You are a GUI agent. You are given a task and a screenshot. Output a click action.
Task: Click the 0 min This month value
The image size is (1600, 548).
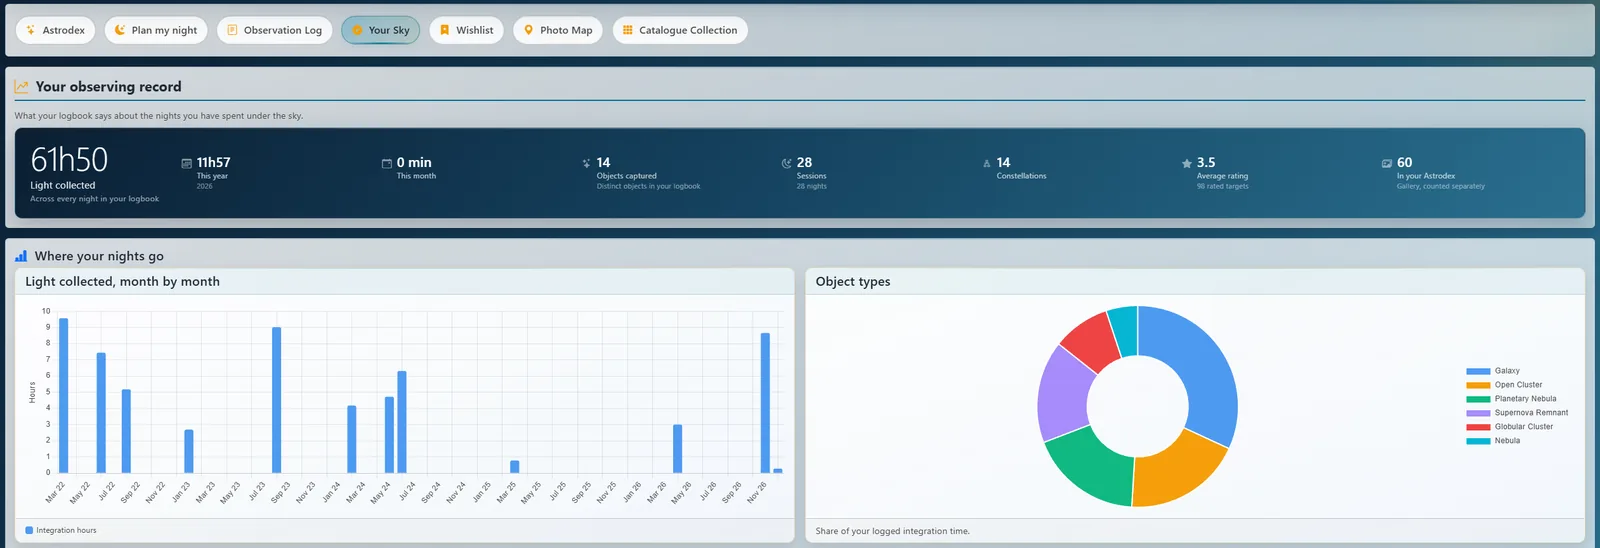tap(414, 163)
